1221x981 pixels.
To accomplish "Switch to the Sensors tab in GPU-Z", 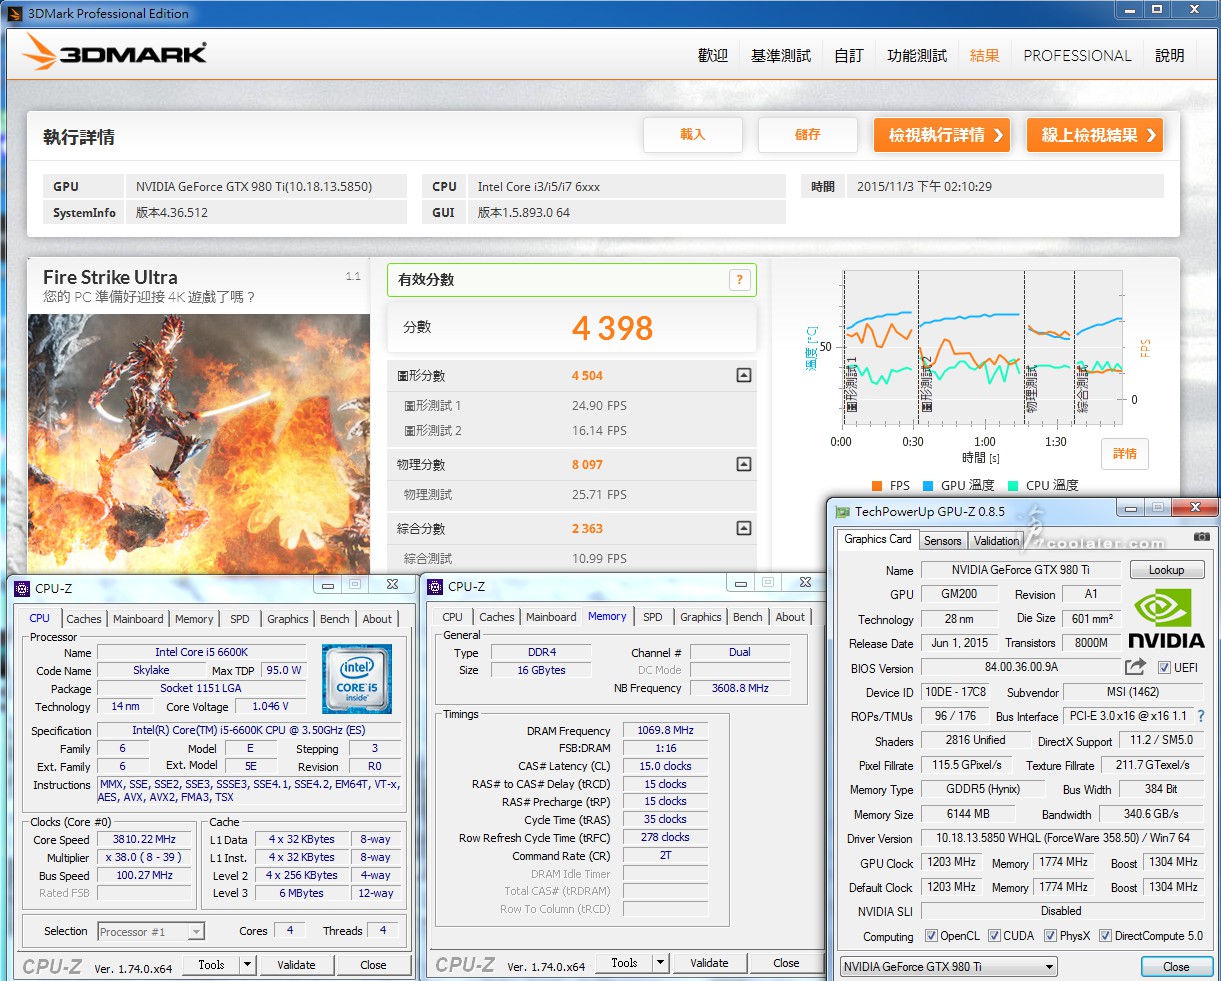I will click(x=943, y=541).
